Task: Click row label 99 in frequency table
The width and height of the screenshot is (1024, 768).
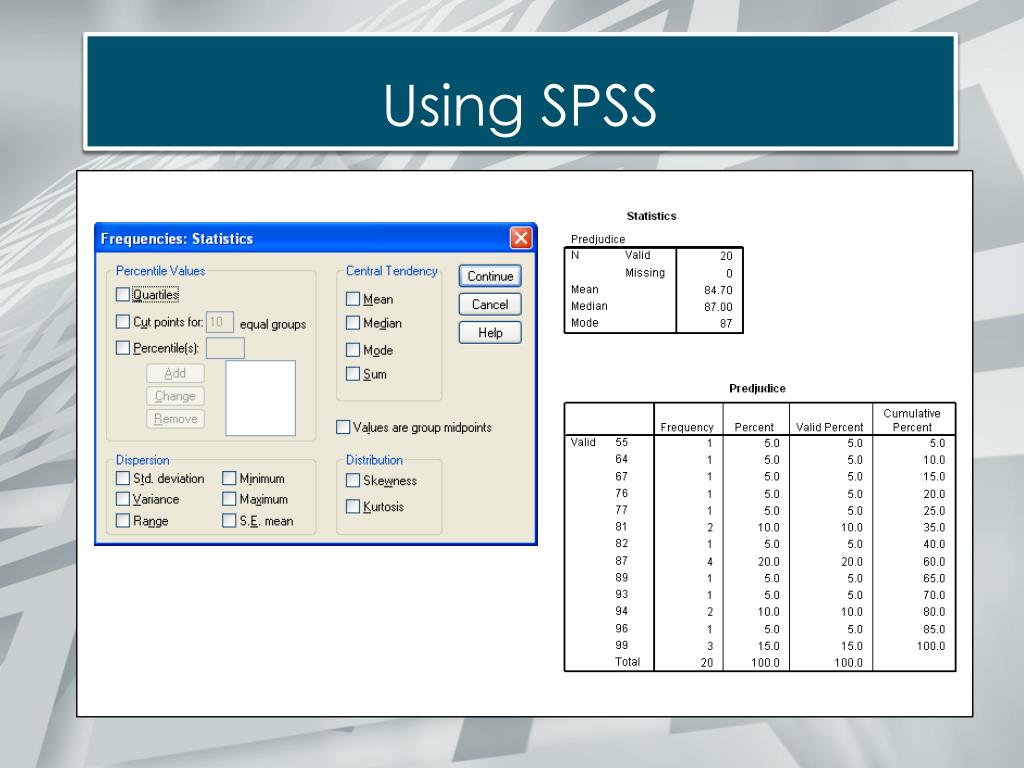Action: (621, 645)
